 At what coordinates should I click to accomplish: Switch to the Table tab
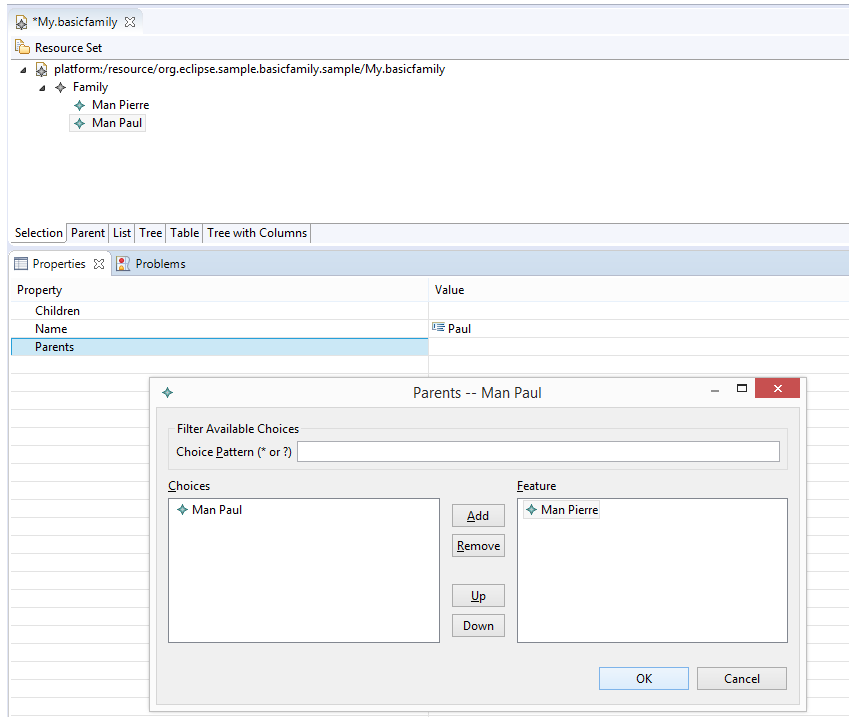click(185, 233)
